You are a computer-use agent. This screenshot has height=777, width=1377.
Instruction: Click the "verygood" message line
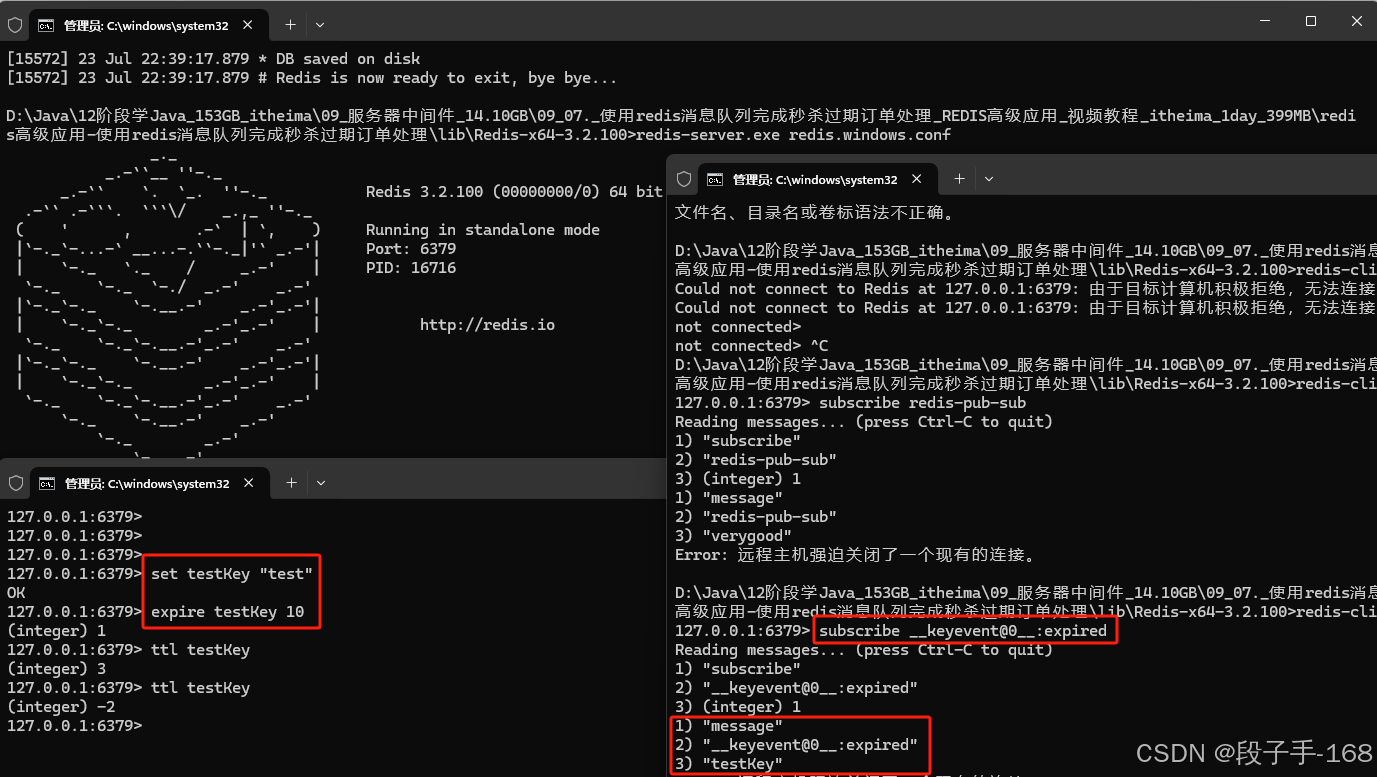click(733, 536)
